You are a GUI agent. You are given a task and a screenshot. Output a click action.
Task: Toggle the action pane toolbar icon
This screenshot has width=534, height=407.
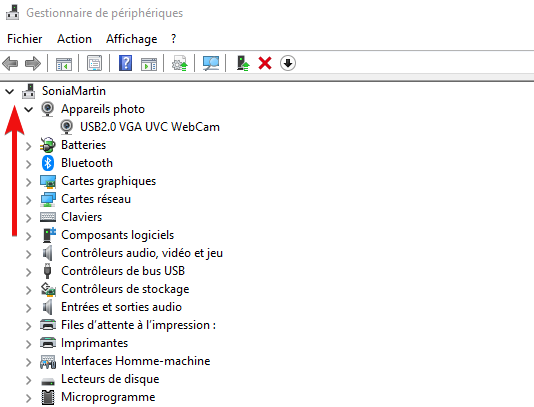click(149, 63)
